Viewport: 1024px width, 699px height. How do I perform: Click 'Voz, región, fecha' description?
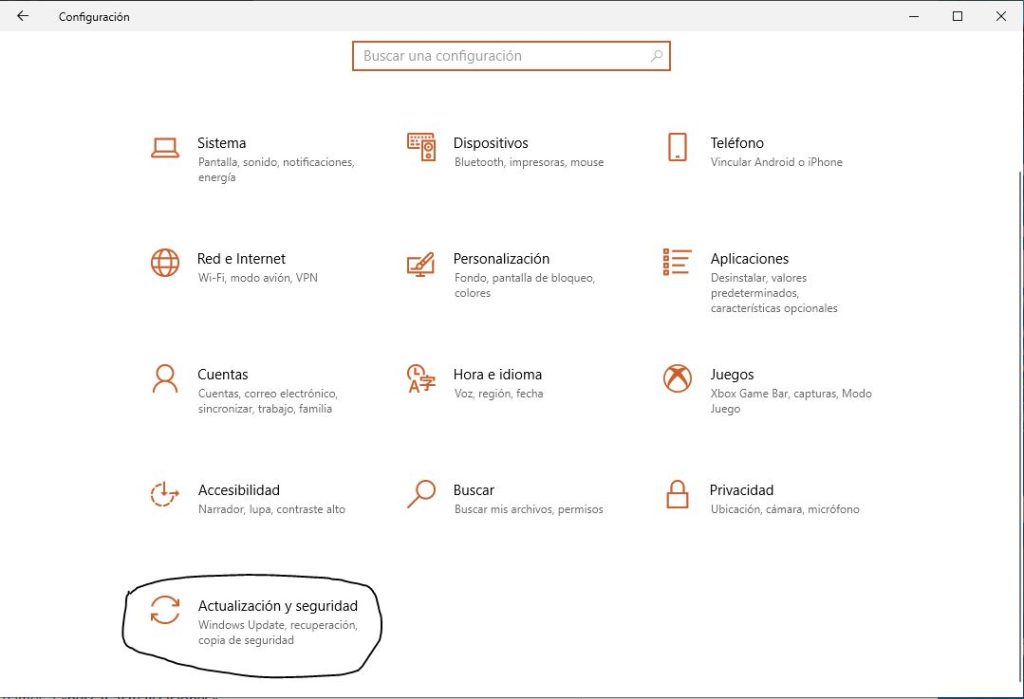(x=498, y=393)
